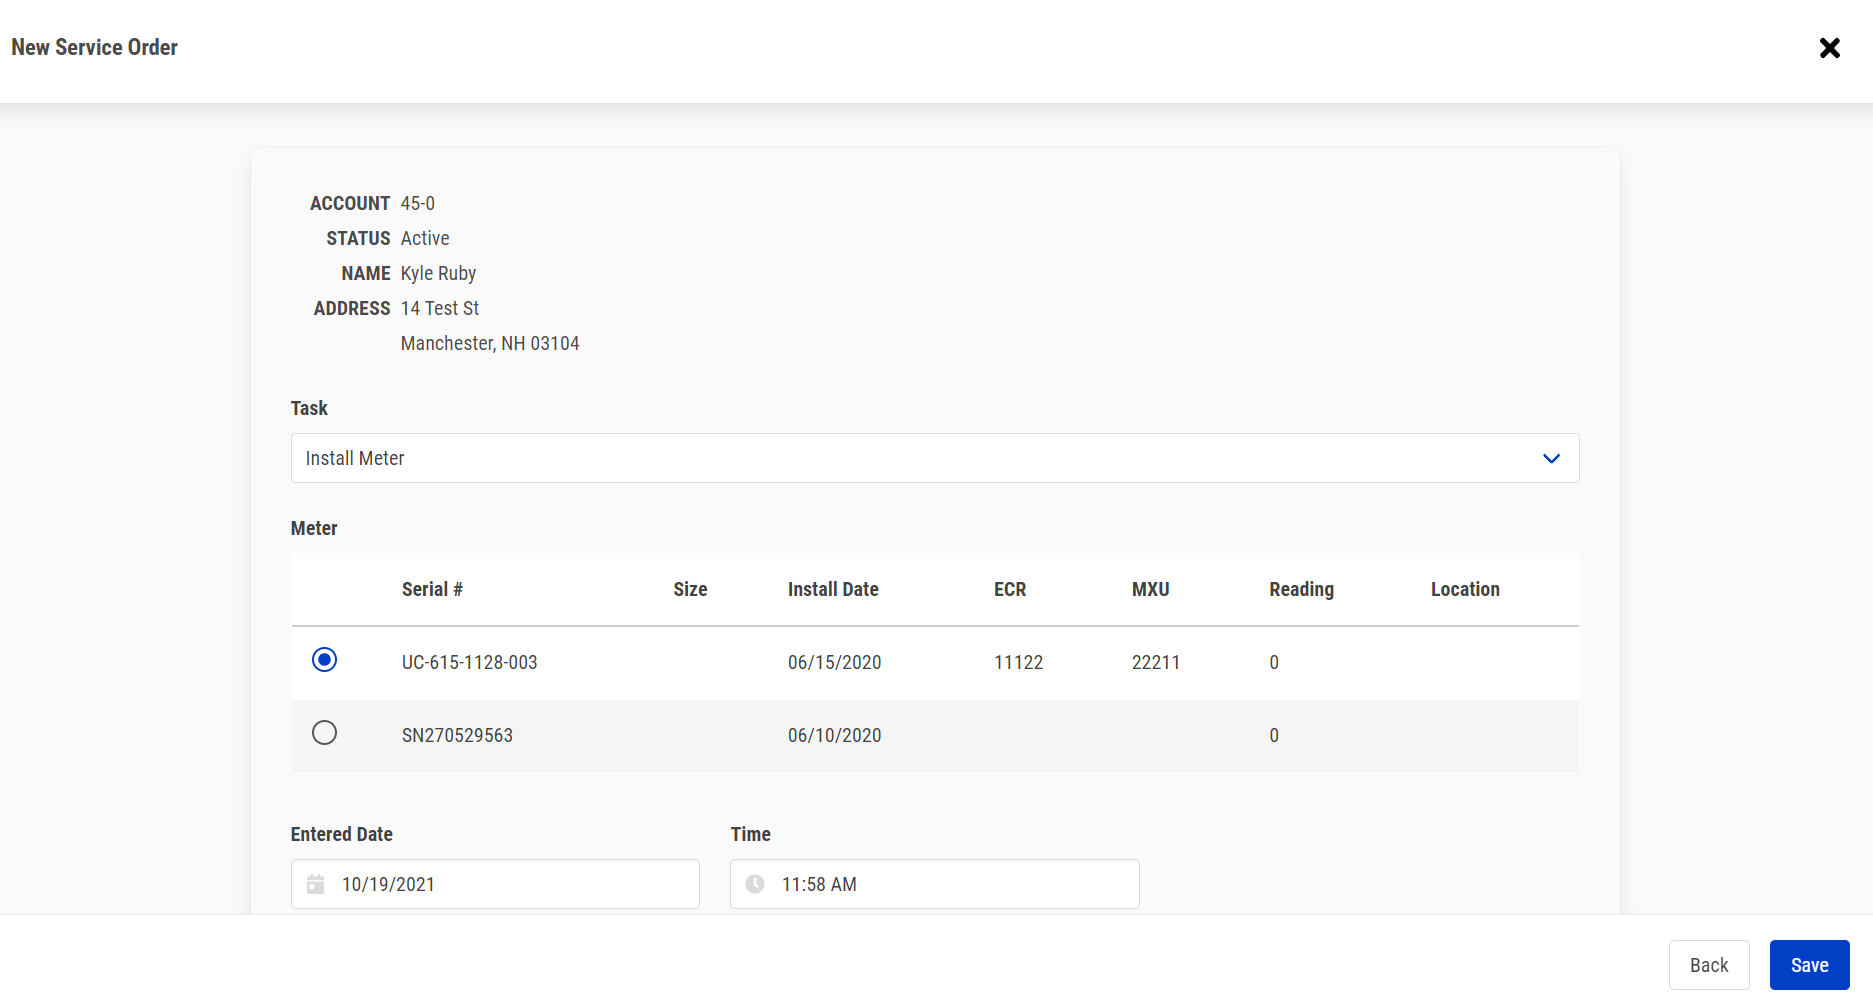Click the clock icon in Time field

[x=755, y=884]
